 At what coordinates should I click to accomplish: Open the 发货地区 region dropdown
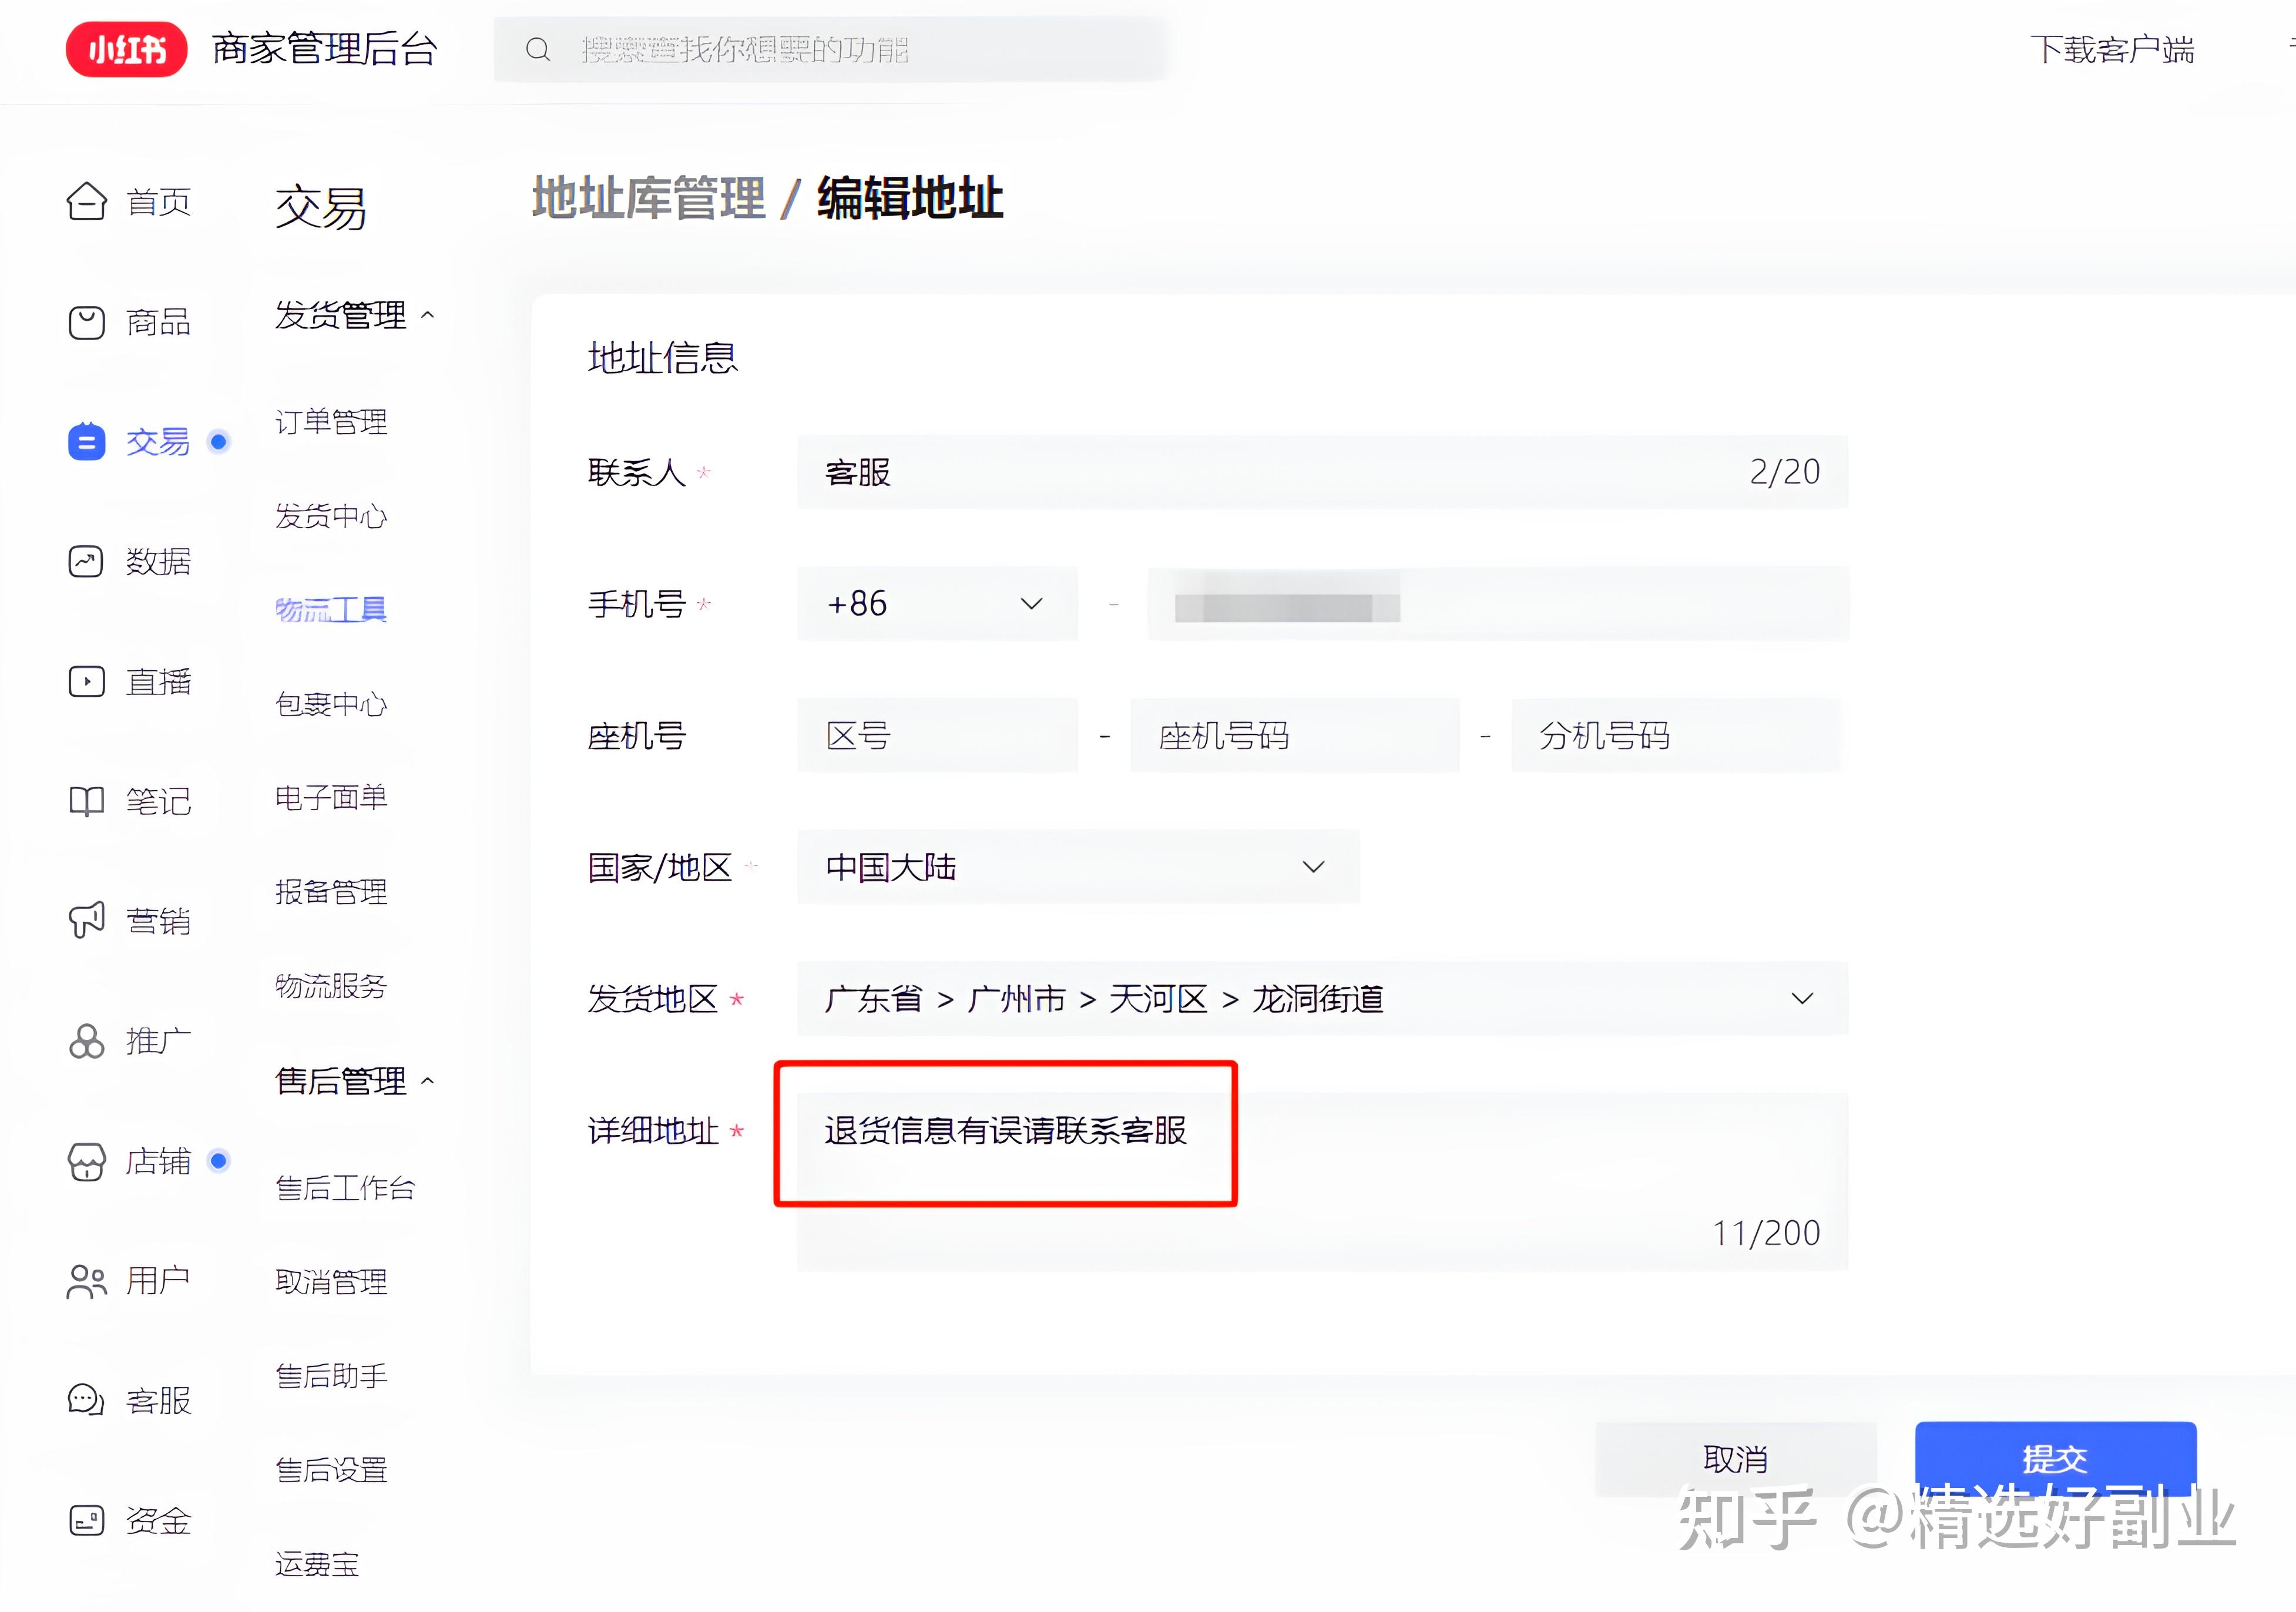(1322, 998)
